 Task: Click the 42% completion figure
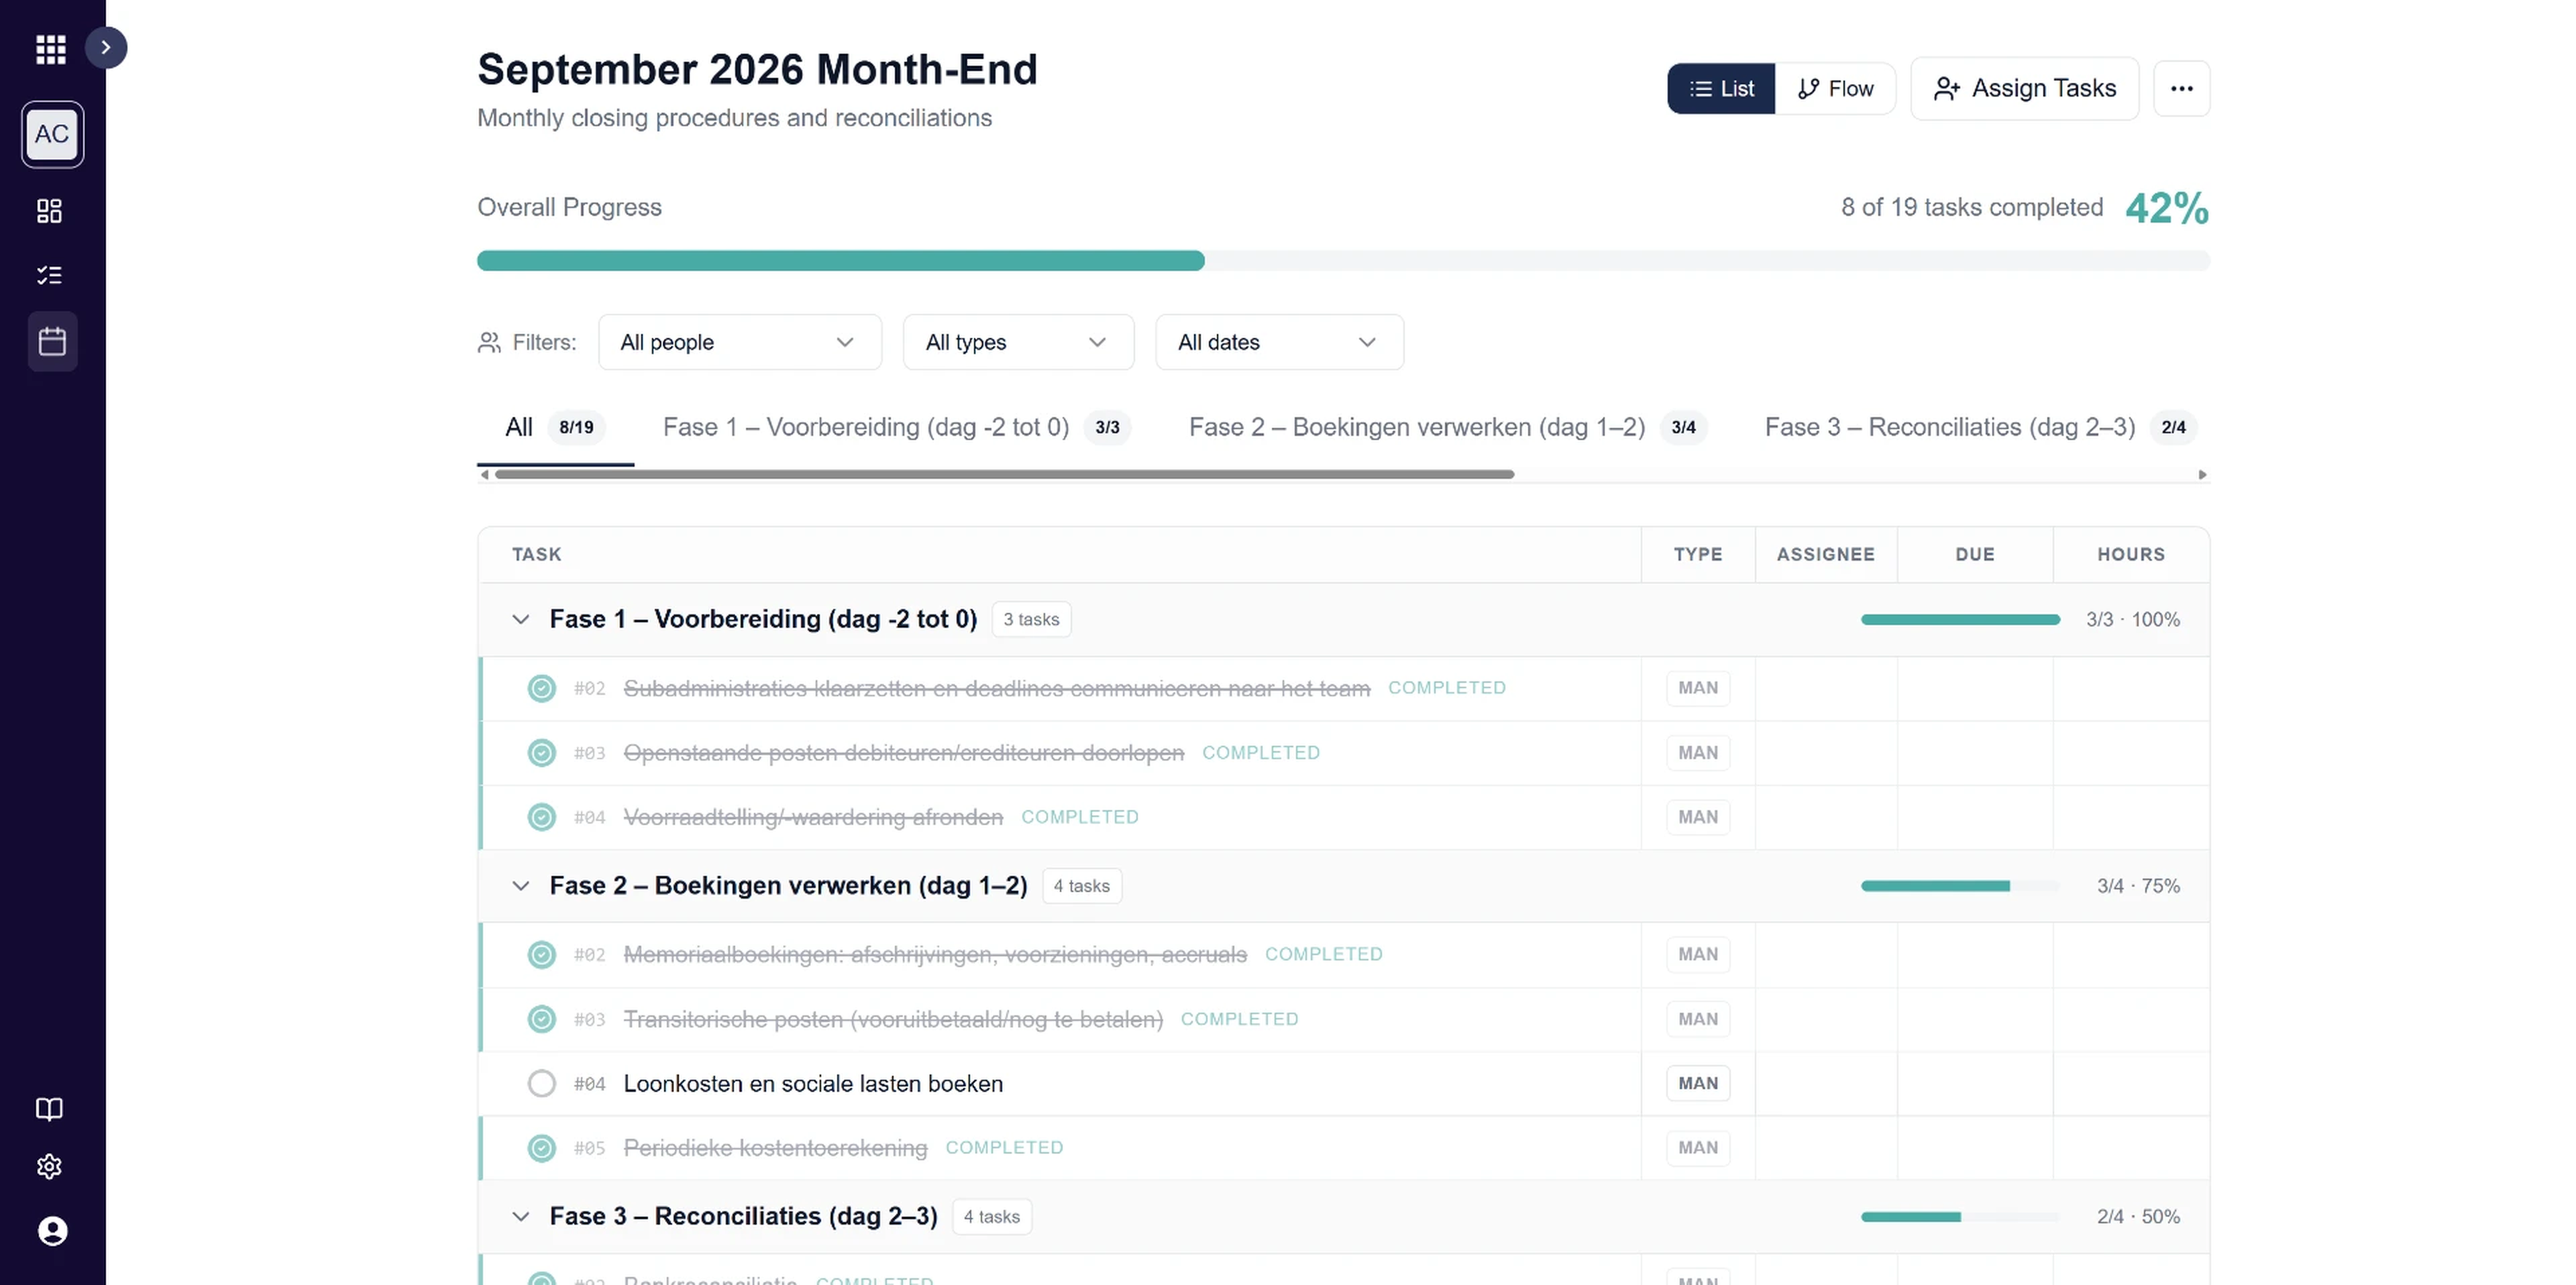tap(2167, 208)
